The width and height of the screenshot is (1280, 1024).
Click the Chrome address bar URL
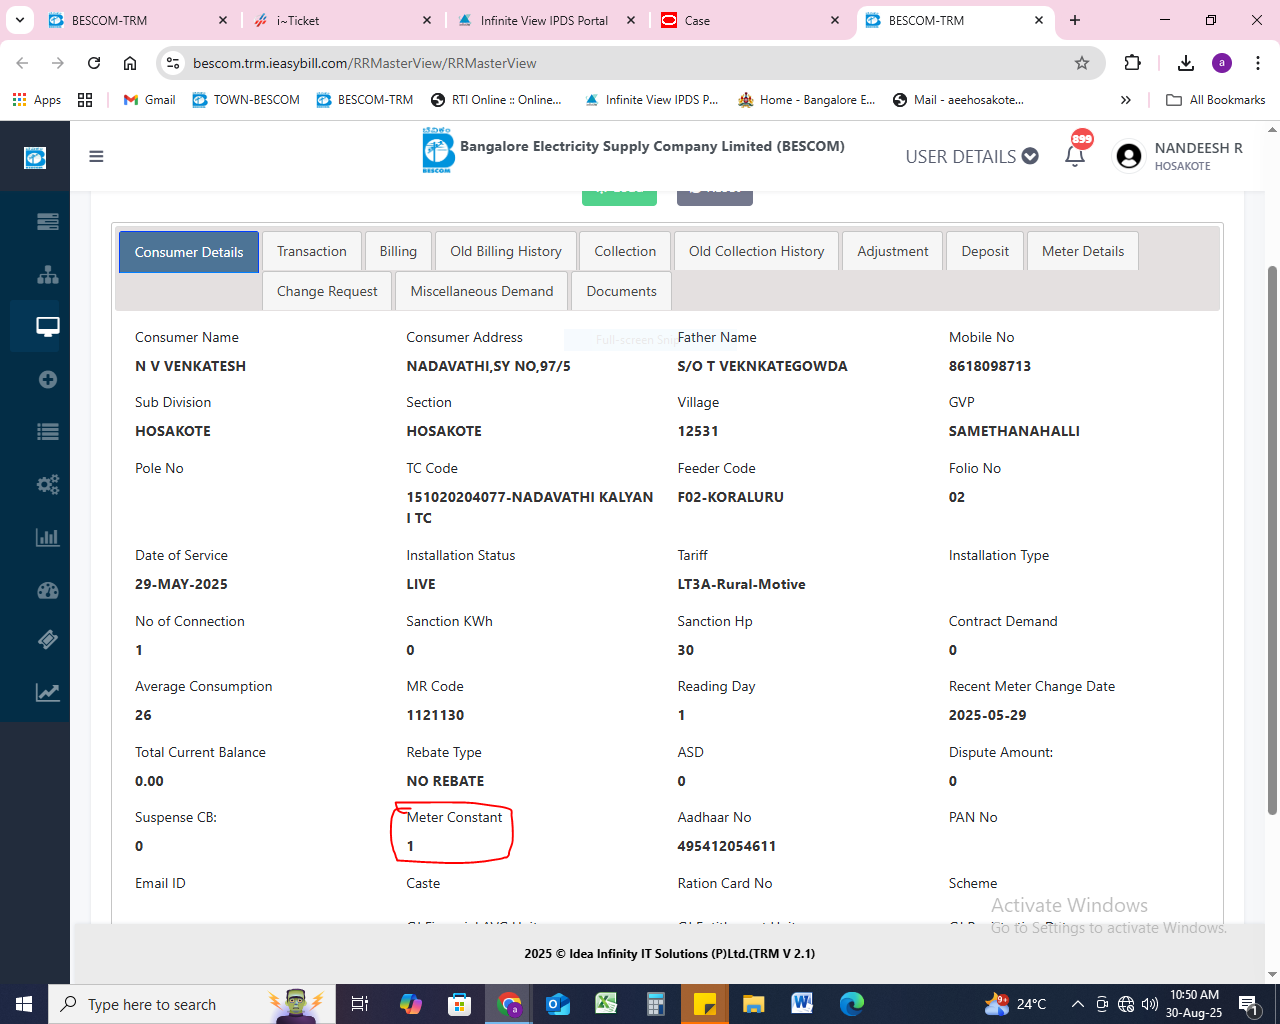tap(365, 63)
